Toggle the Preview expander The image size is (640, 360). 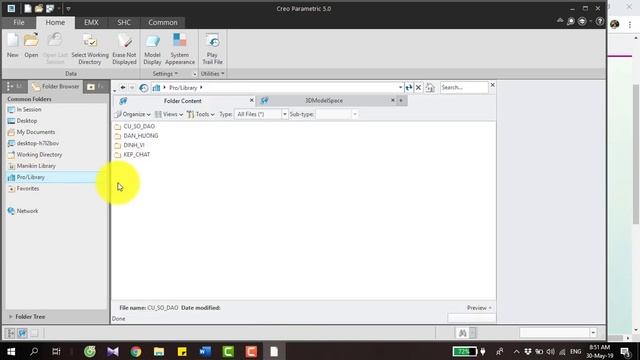(479, 308)
